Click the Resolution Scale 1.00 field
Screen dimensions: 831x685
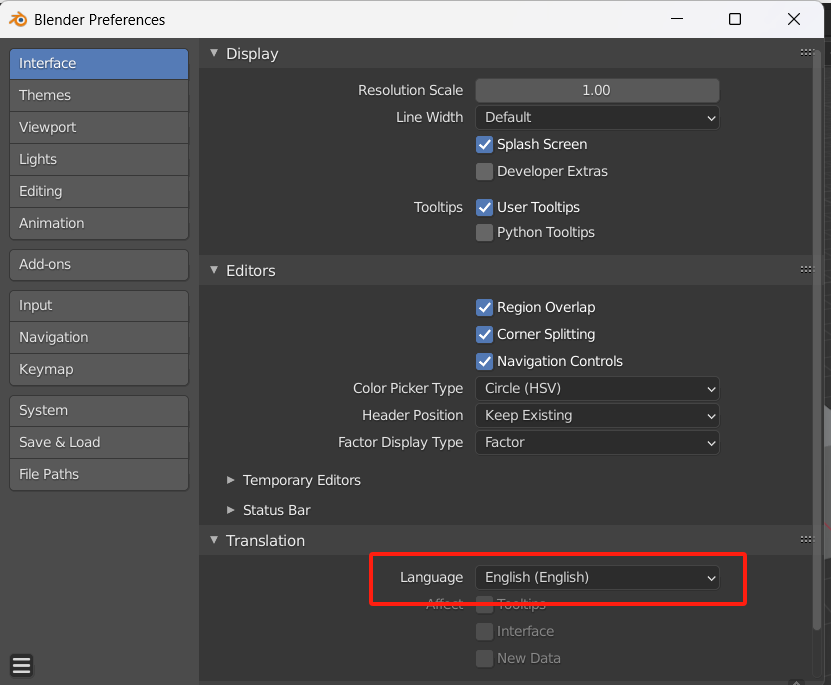pos(597,91)
